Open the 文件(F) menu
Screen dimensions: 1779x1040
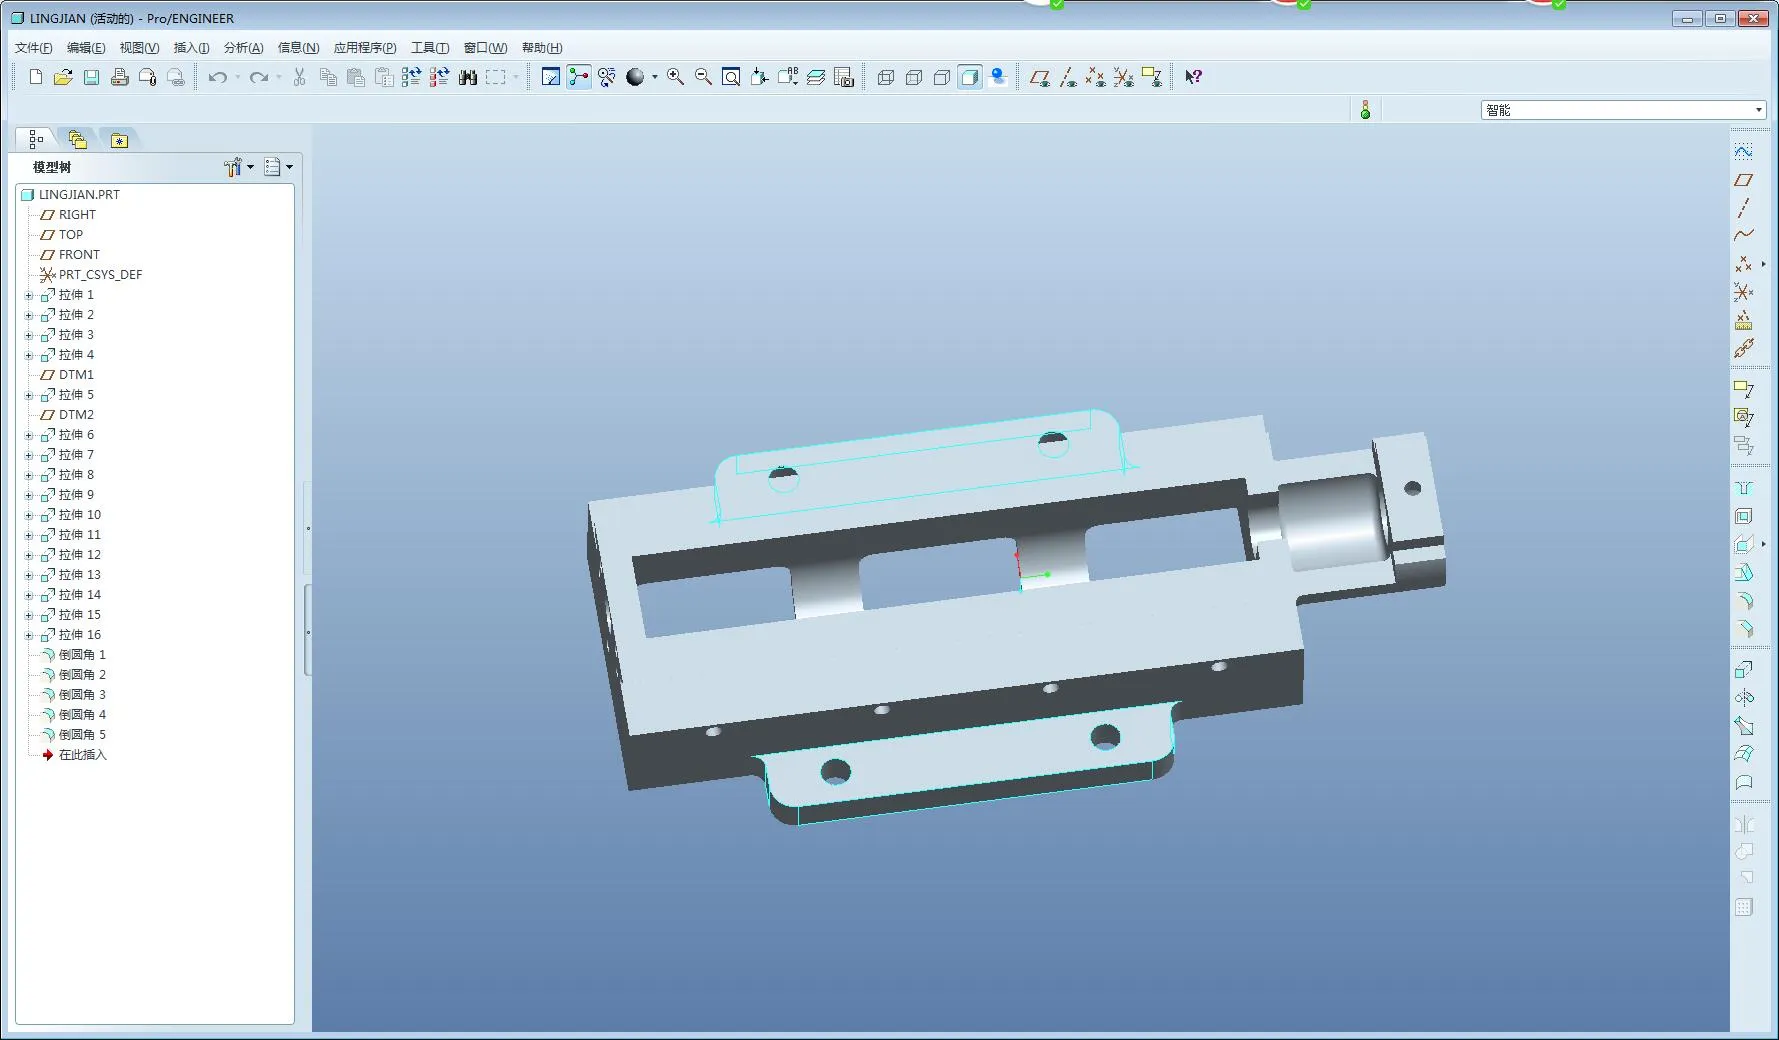[34, 48]
